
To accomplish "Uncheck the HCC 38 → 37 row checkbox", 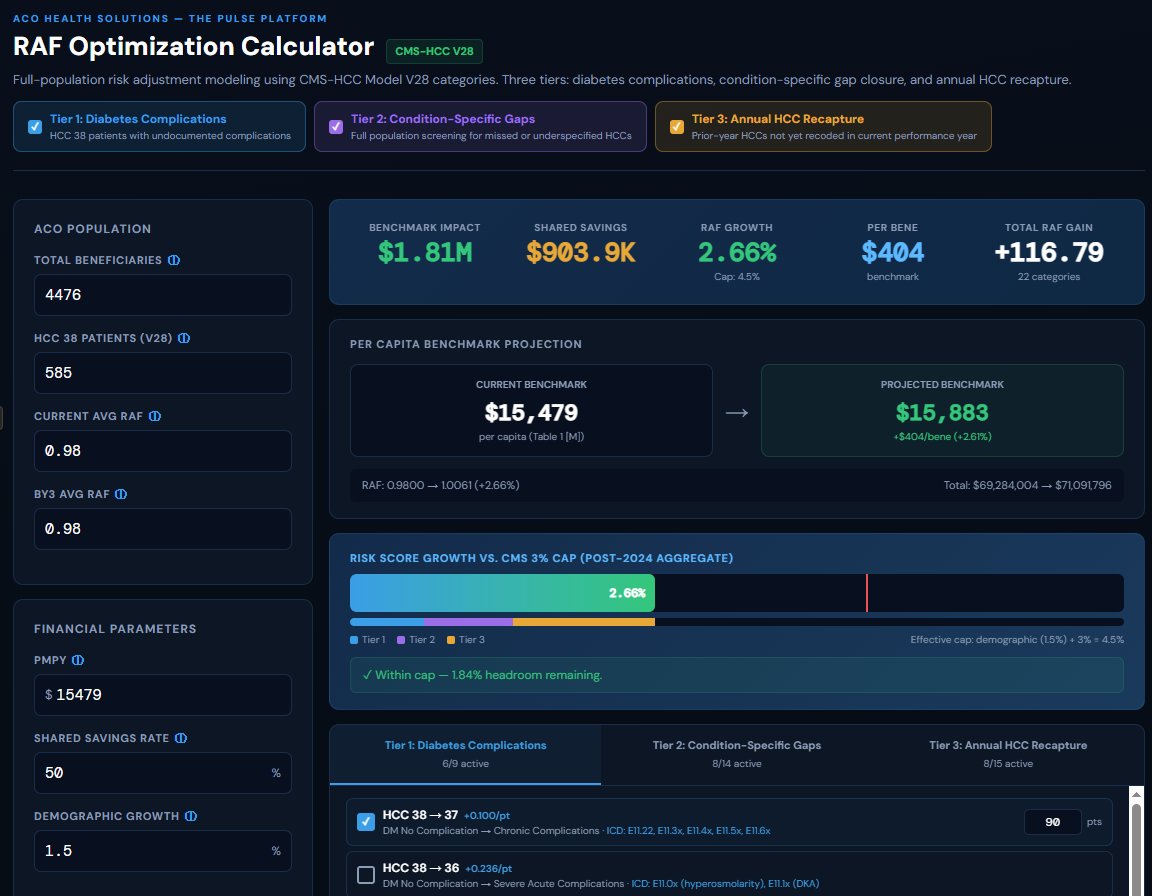I will (x=365, y=822).
